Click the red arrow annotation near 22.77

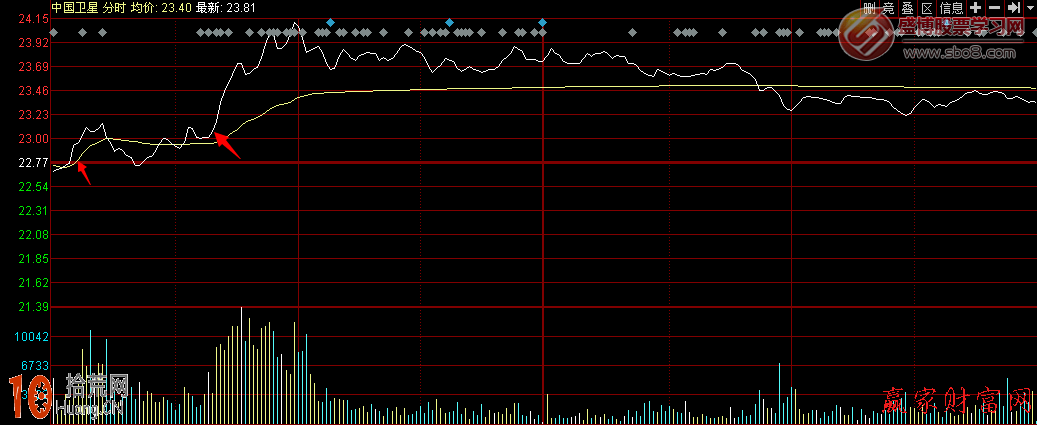coord(84,173)
